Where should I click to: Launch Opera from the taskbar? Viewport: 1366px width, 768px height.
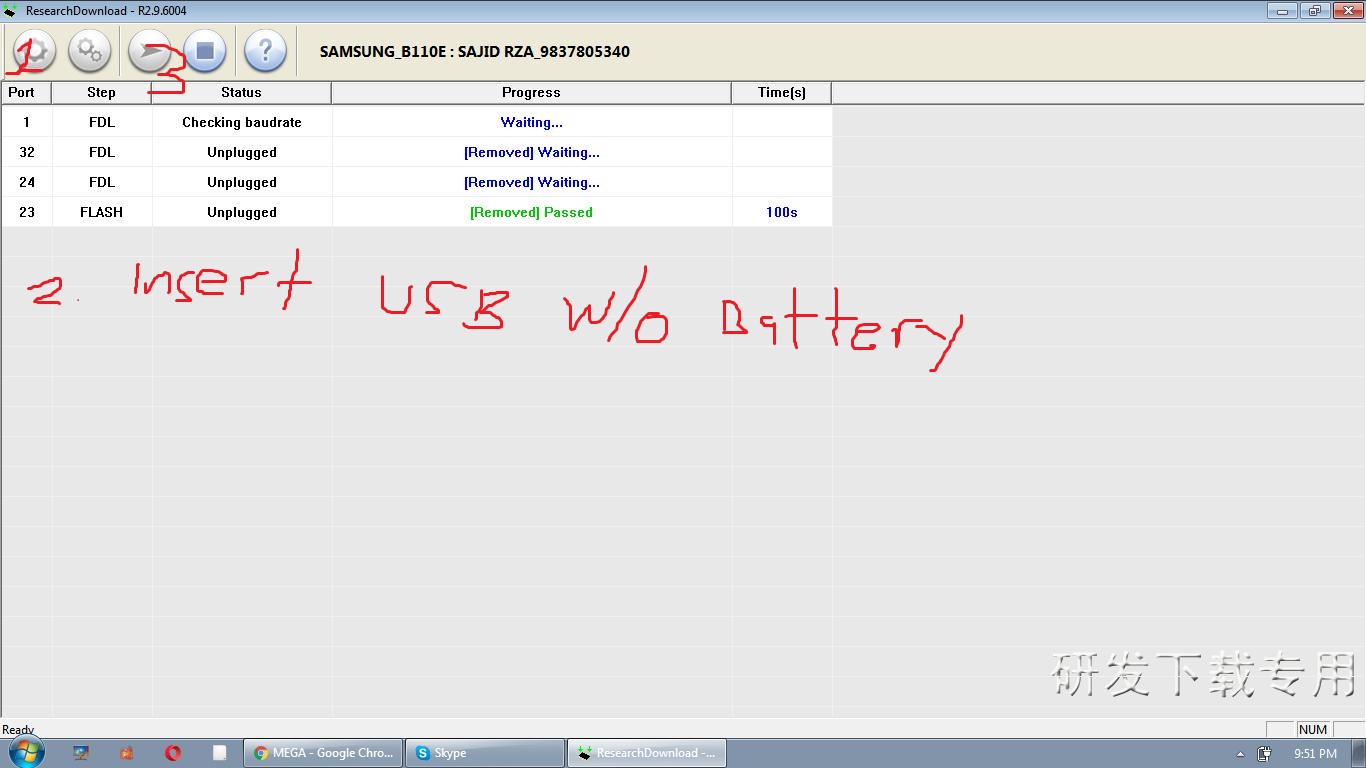tap(173, 753)
